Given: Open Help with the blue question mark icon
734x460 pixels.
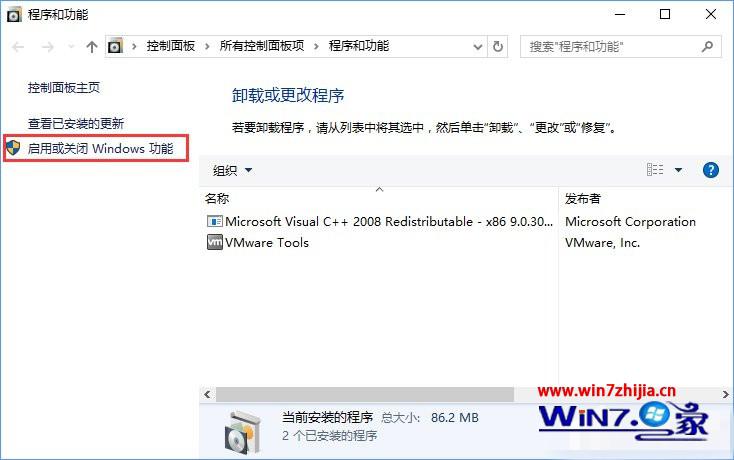Looking at the screenshot, I should [711, 170].
